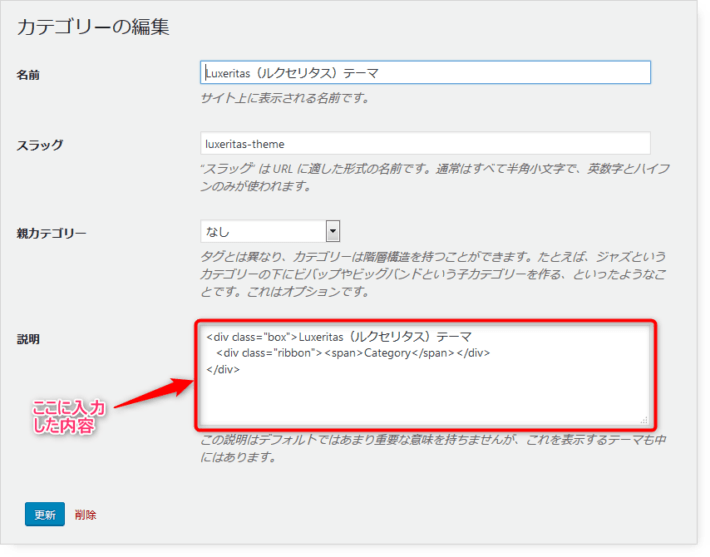Click the help text beginning この説明はデフォルトでは
Viewport: 710px width, 557px height.
[433, 448]
